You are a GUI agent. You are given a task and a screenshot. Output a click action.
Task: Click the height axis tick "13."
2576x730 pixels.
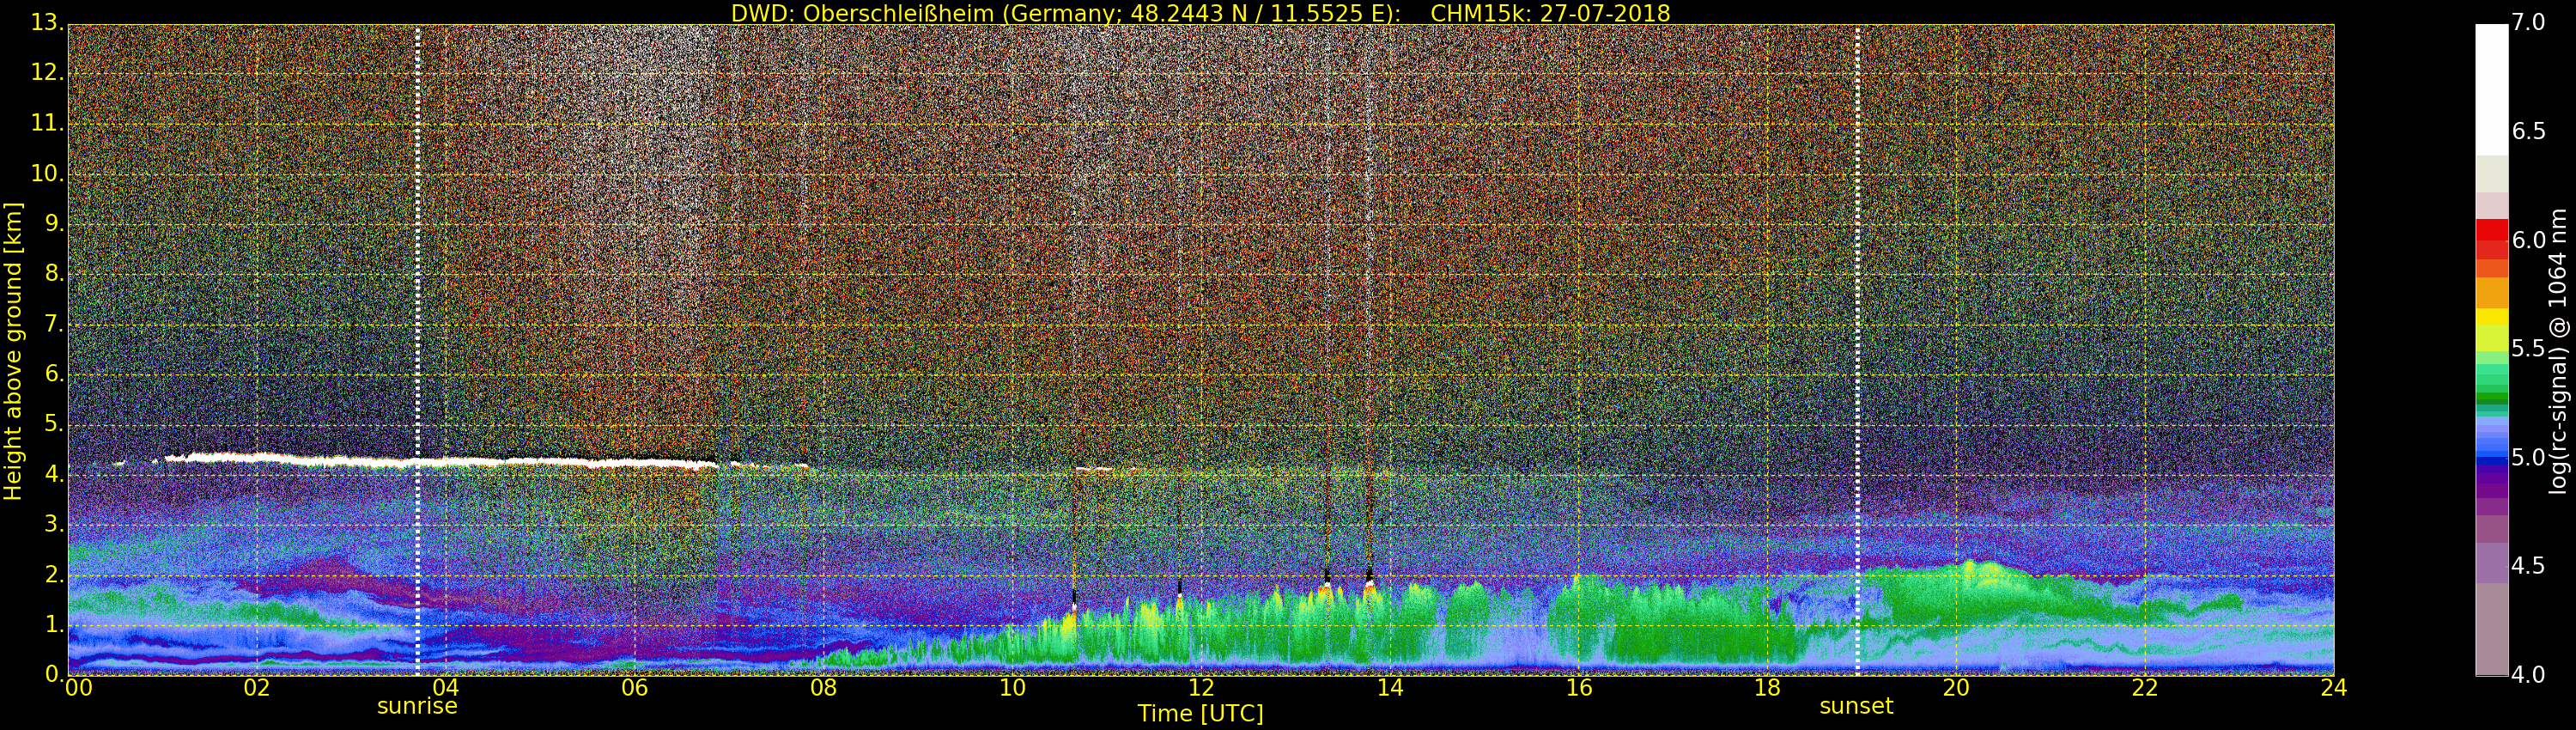point(46,23)
